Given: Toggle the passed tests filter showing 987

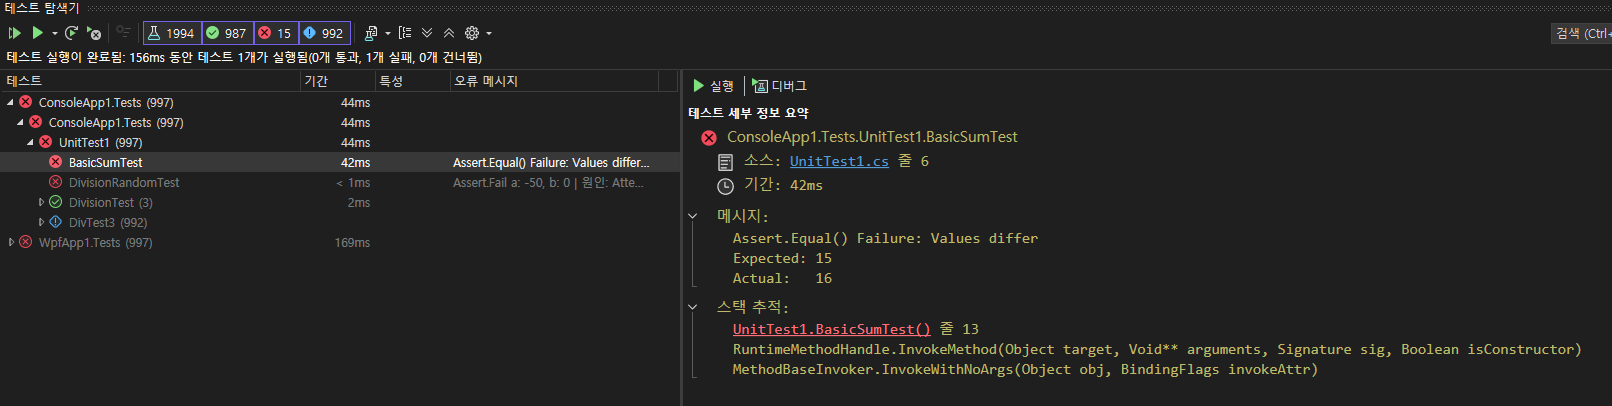Looking at the screenshot, I should (x=227, y=33).
